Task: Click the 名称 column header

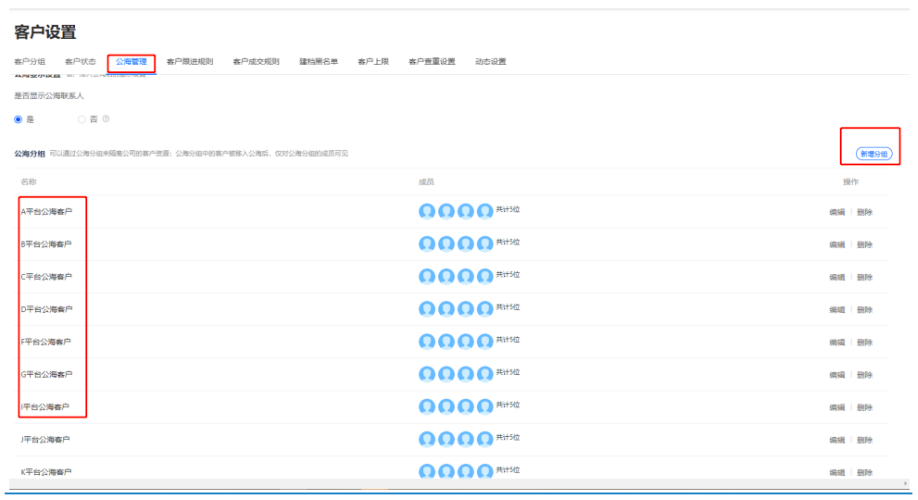Action: point(29,182)
